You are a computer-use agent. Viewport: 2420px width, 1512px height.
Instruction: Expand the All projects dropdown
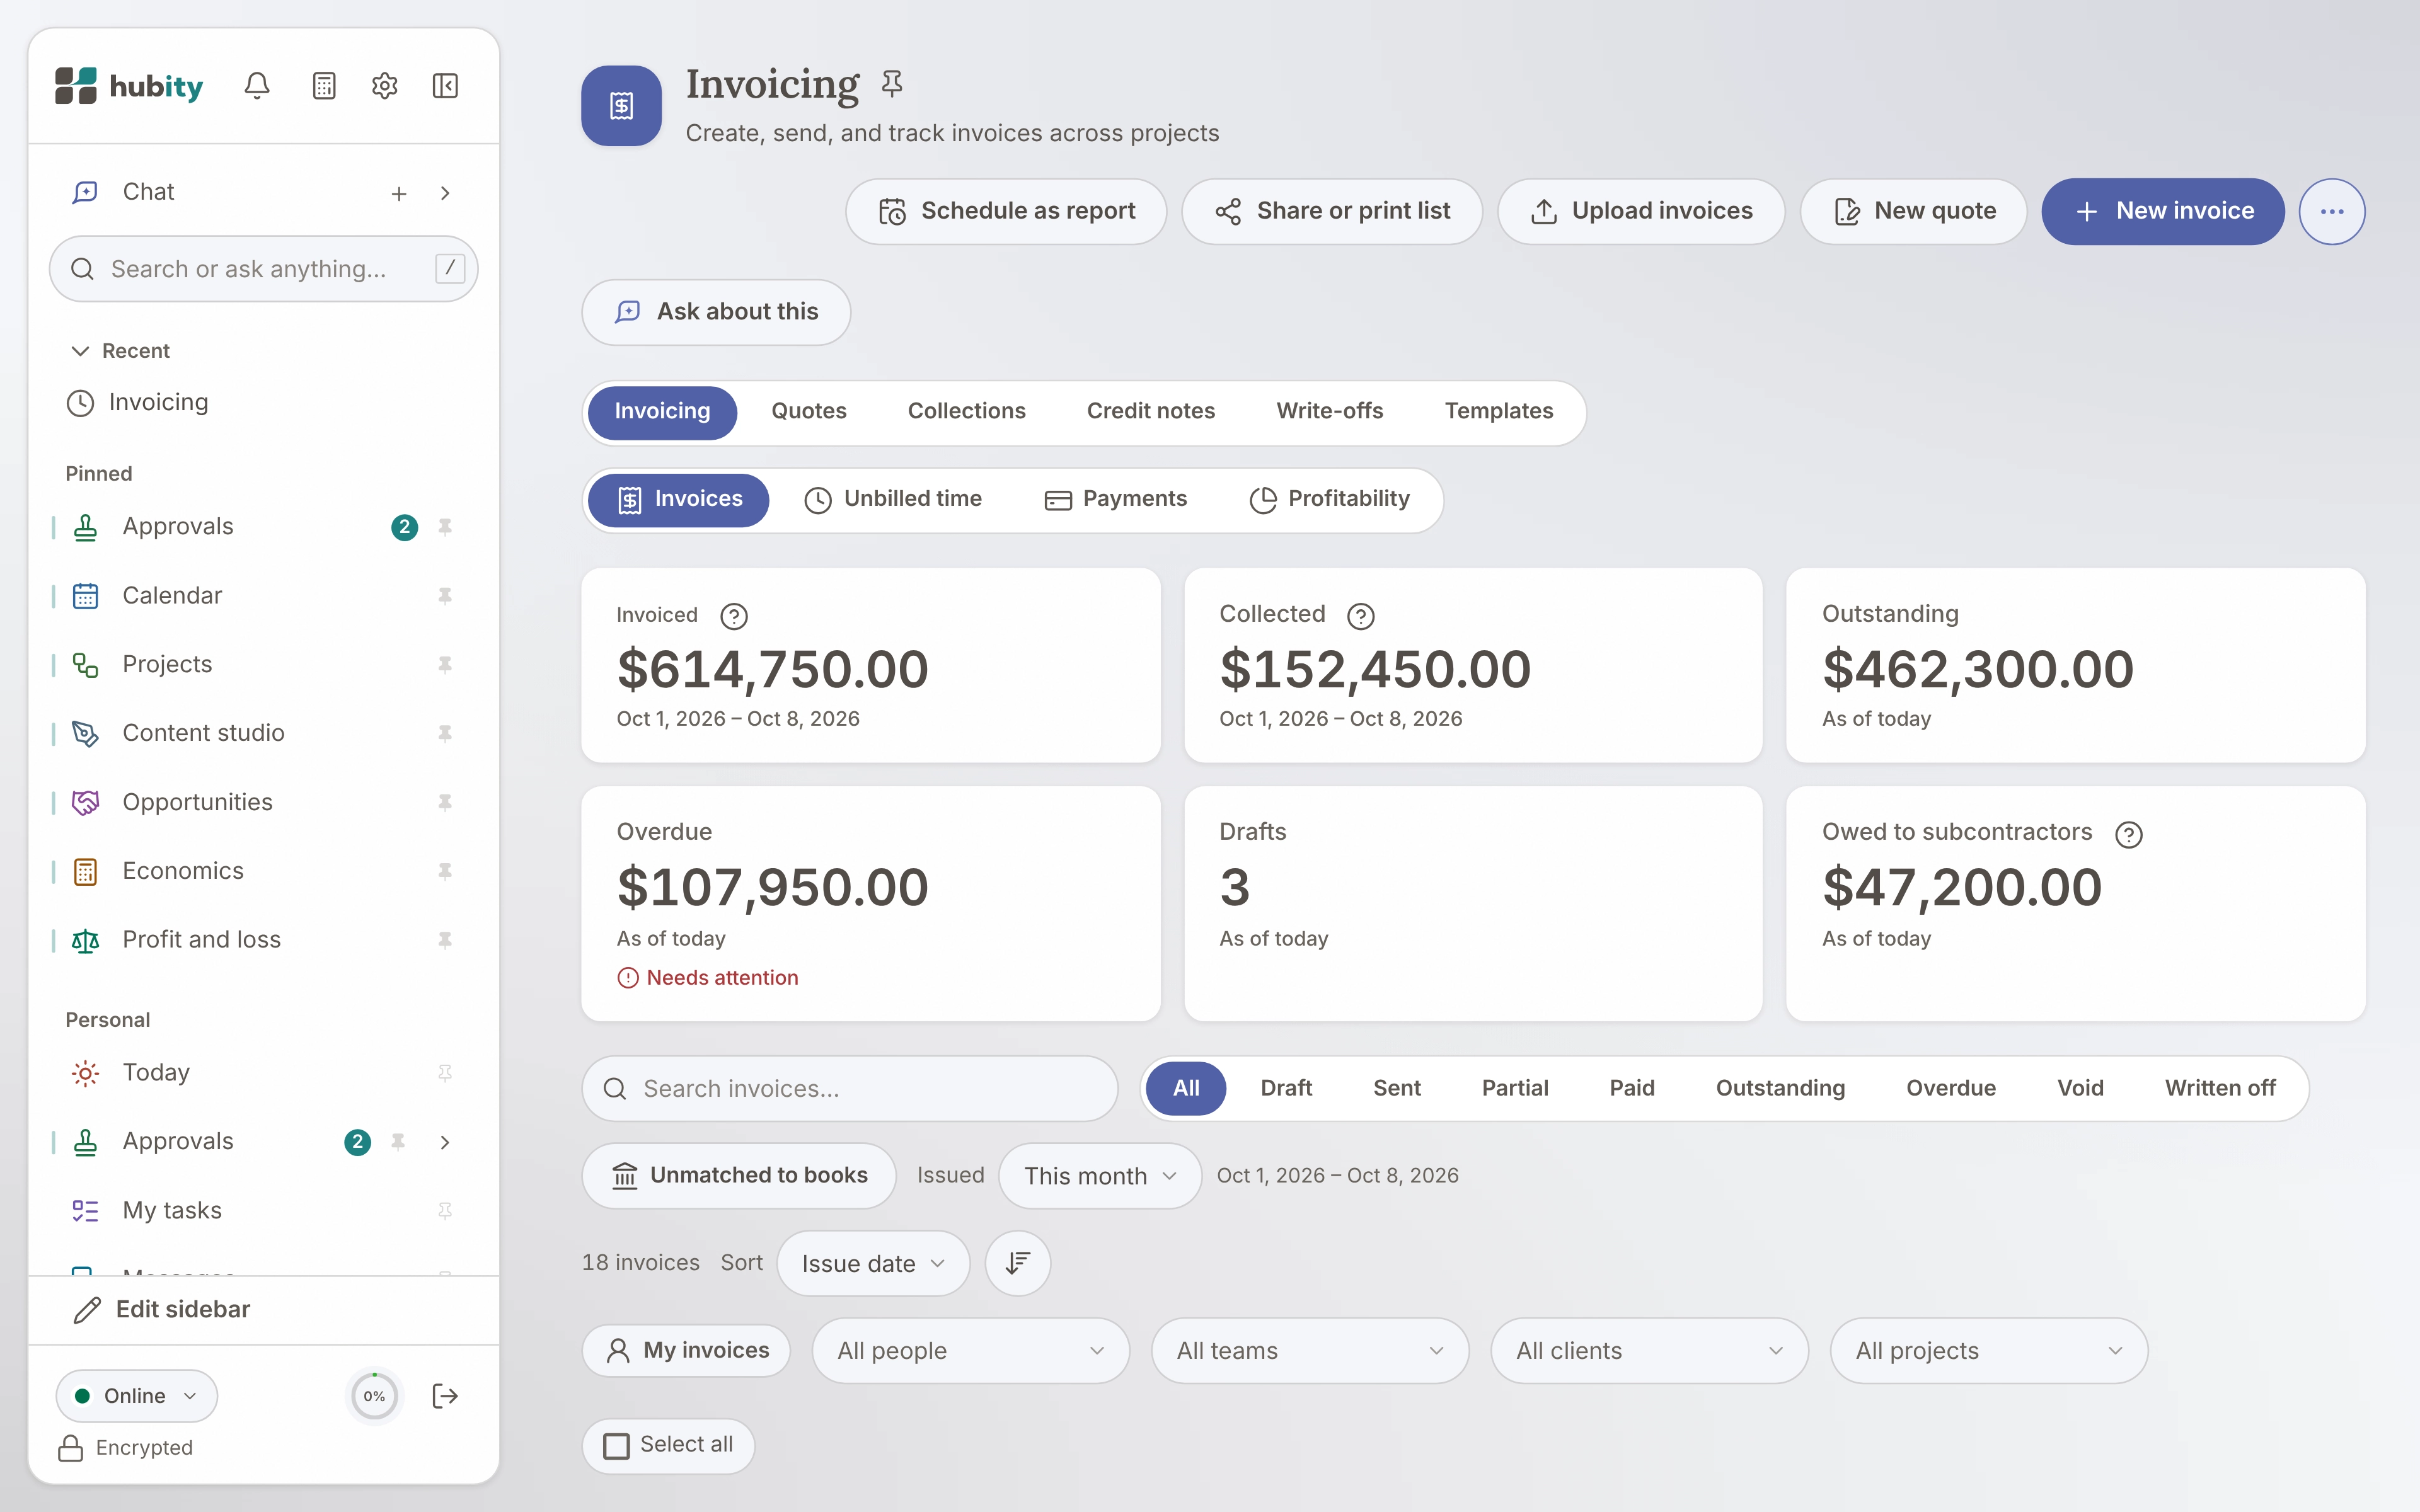click(x=1988, y=1350)
